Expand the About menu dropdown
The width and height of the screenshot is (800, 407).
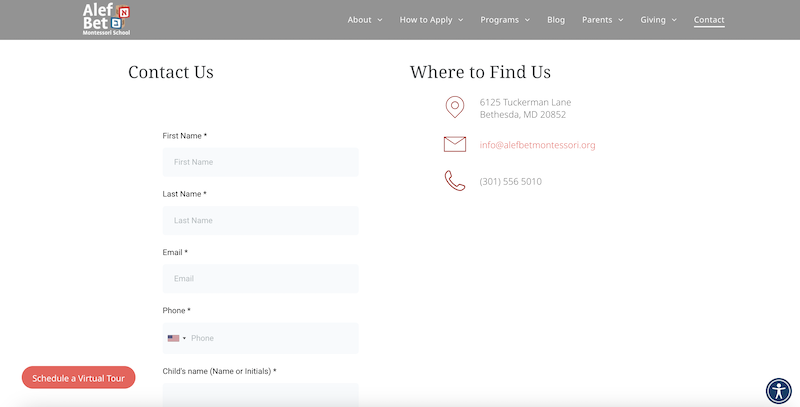point(364,20)
